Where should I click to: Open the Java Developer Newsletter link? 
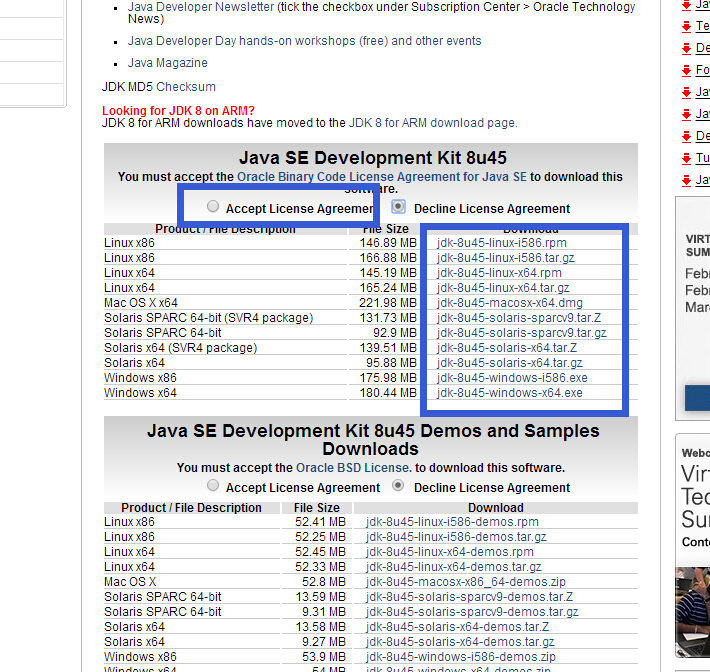(x=201, y=7)
